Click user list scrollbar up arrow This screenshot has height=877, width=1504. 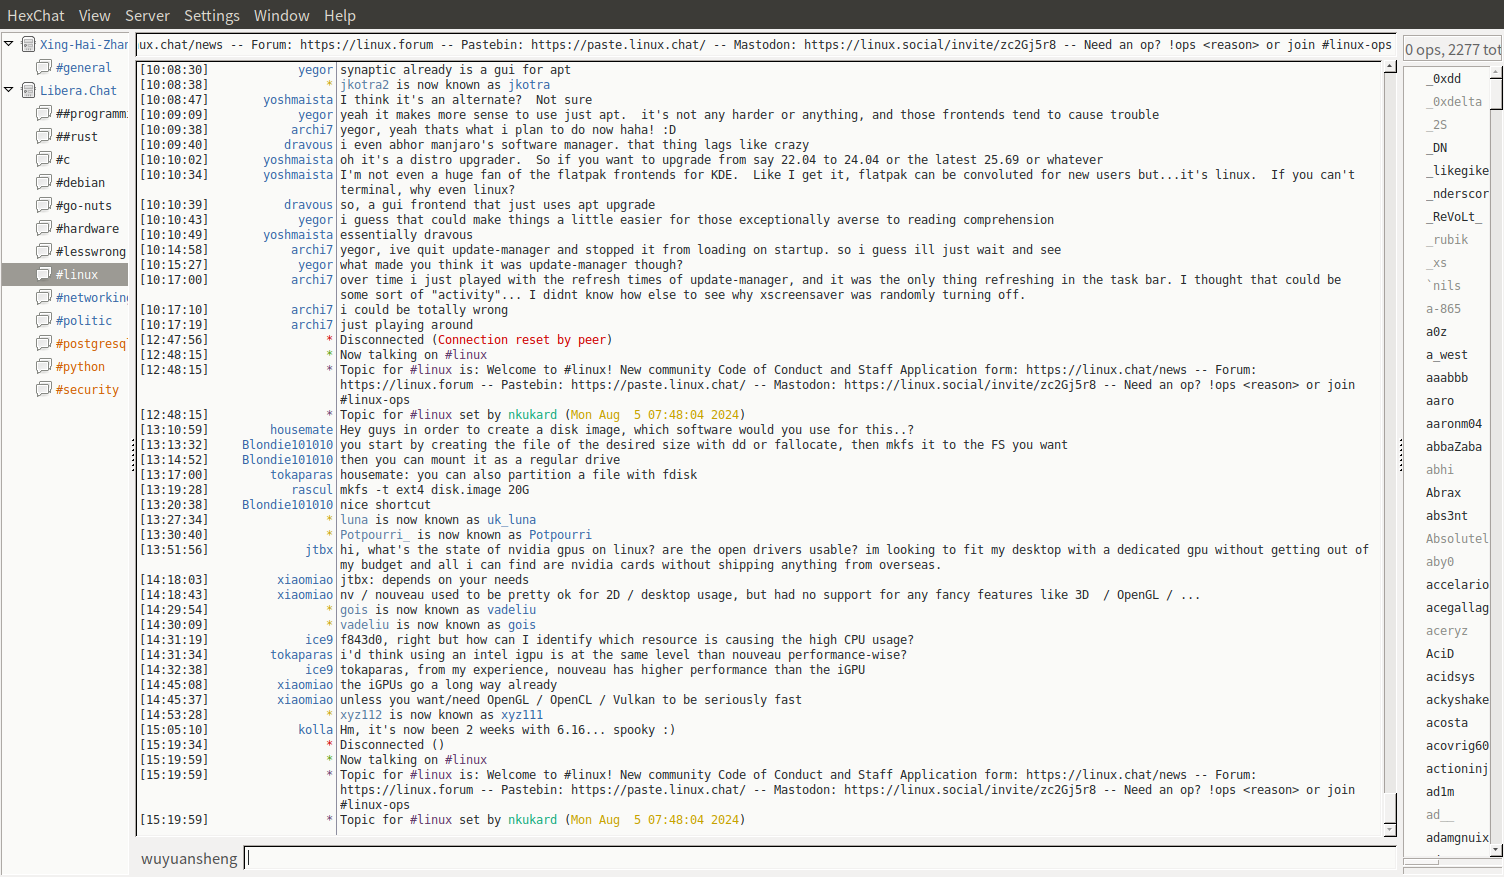(x=1496, y=72)
